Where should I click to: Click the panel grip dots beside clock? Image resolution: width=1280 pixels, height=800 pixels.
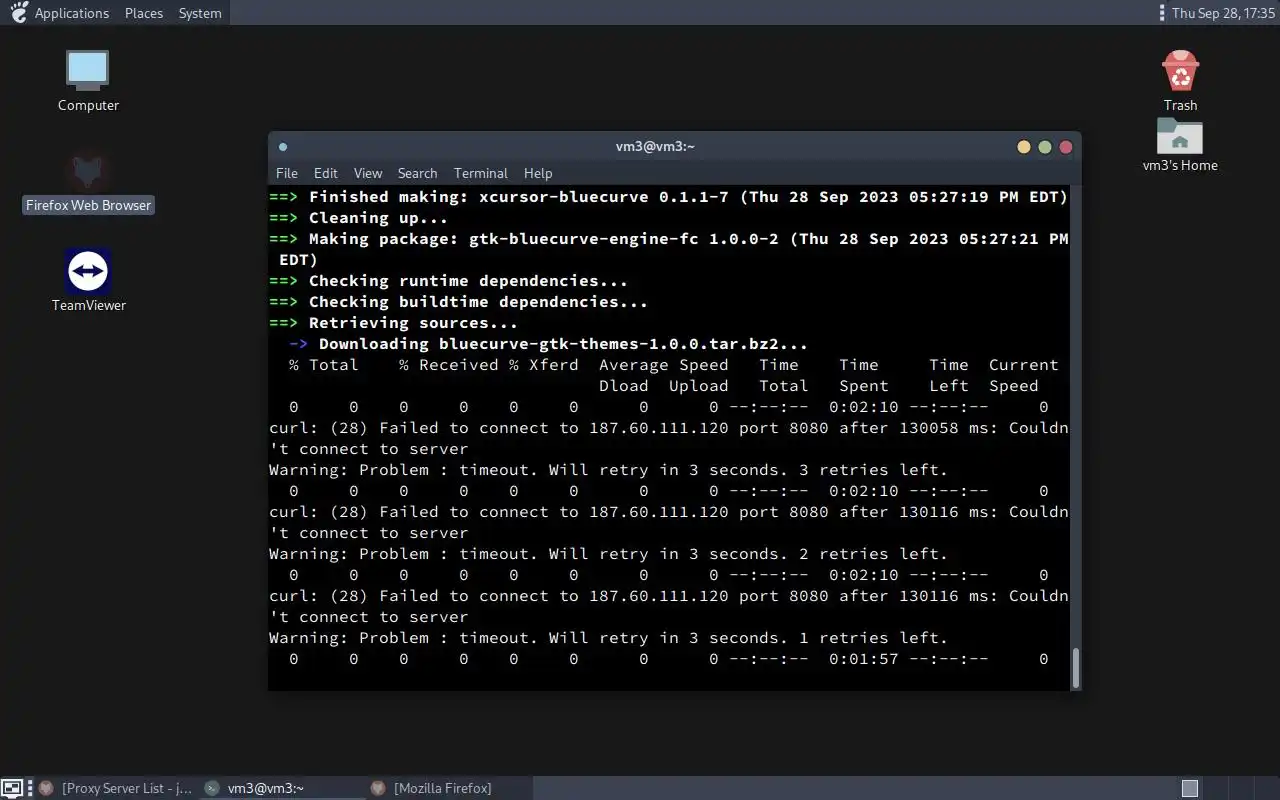coord(1161,13)
